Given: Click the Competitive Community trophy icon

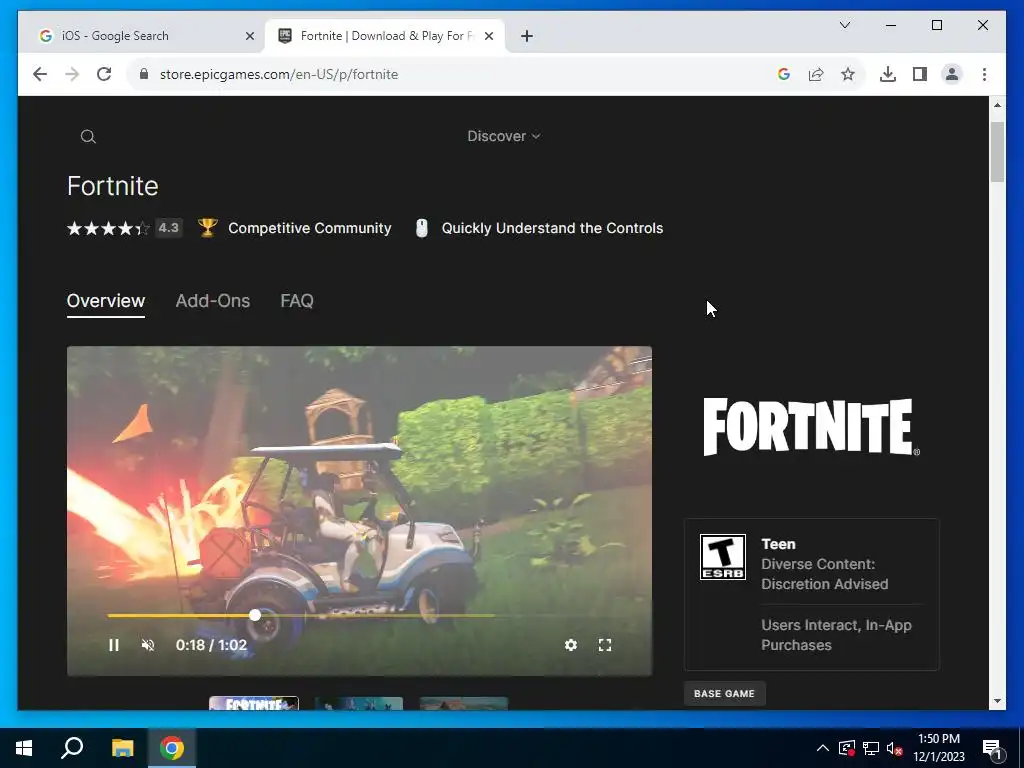Looking at the screenshot, I should pos(208,228).
